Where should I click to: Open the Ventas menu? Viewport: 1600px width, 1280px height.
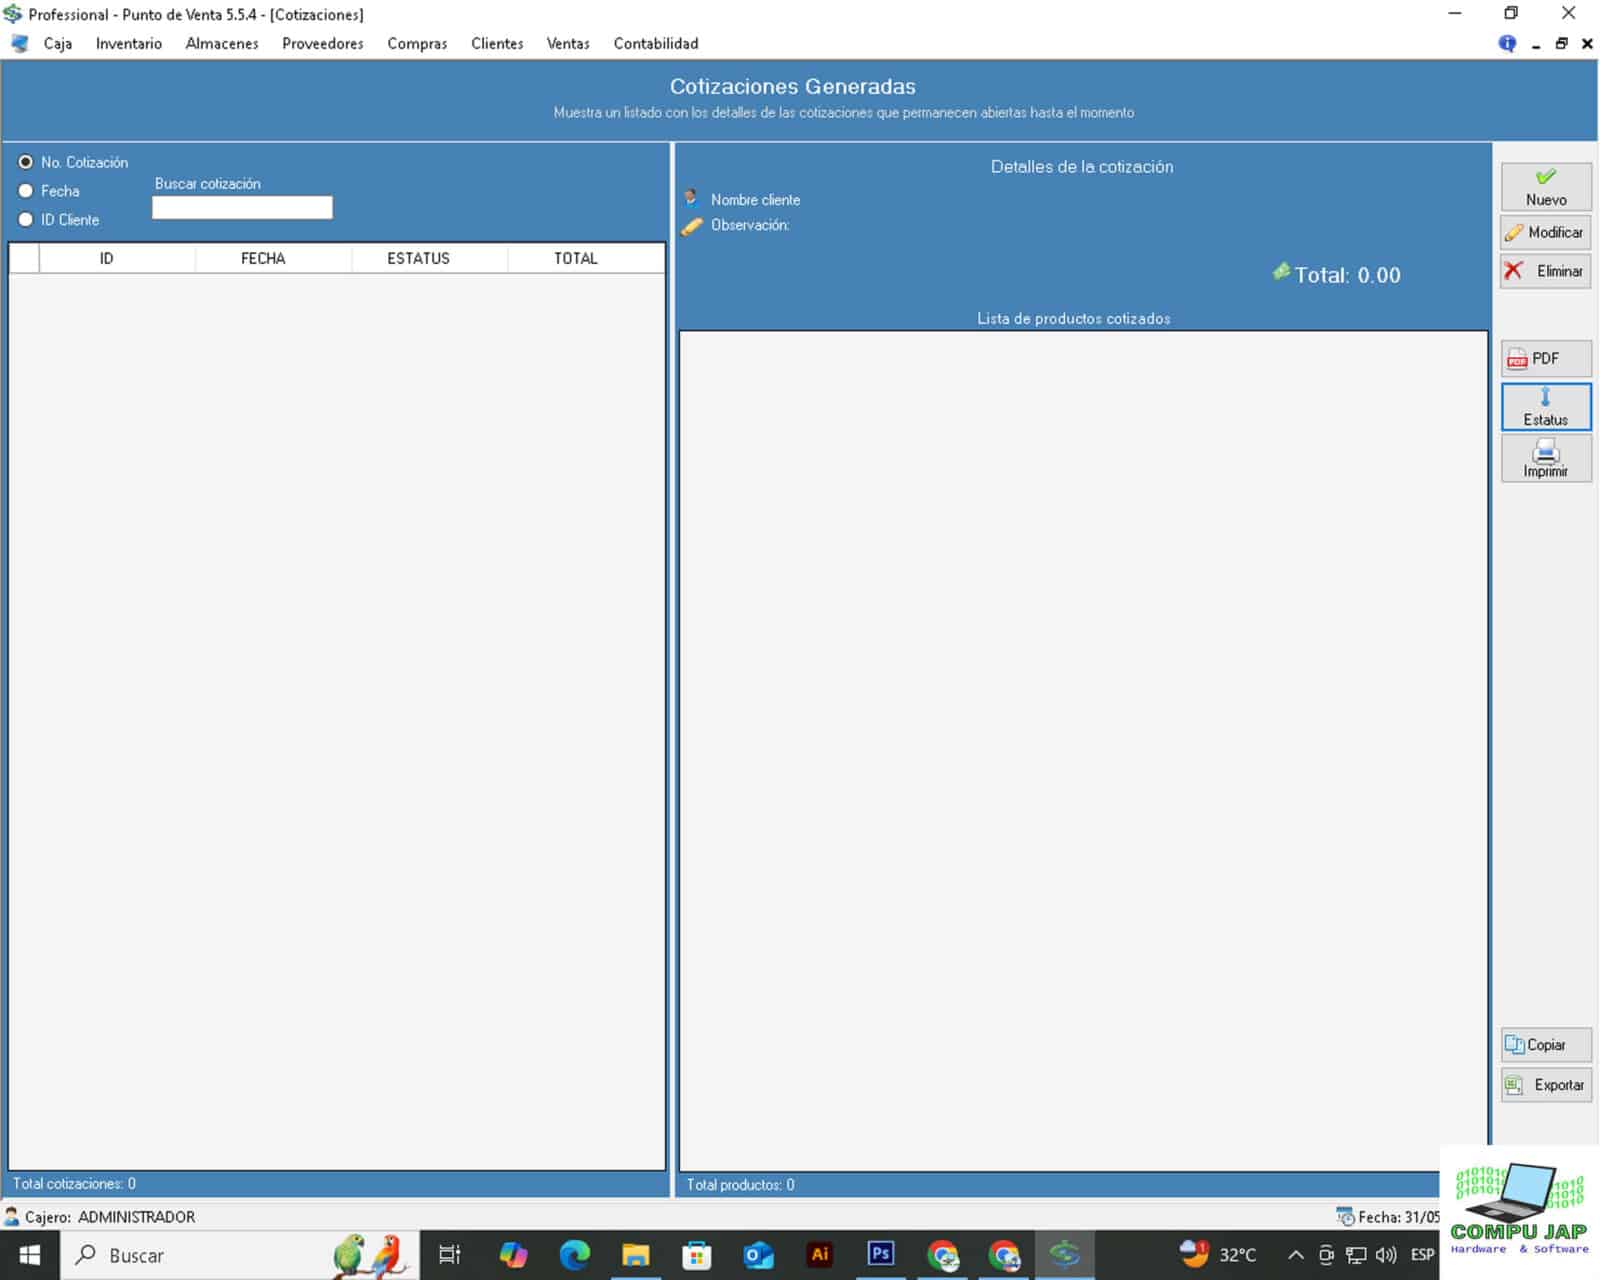568,44
